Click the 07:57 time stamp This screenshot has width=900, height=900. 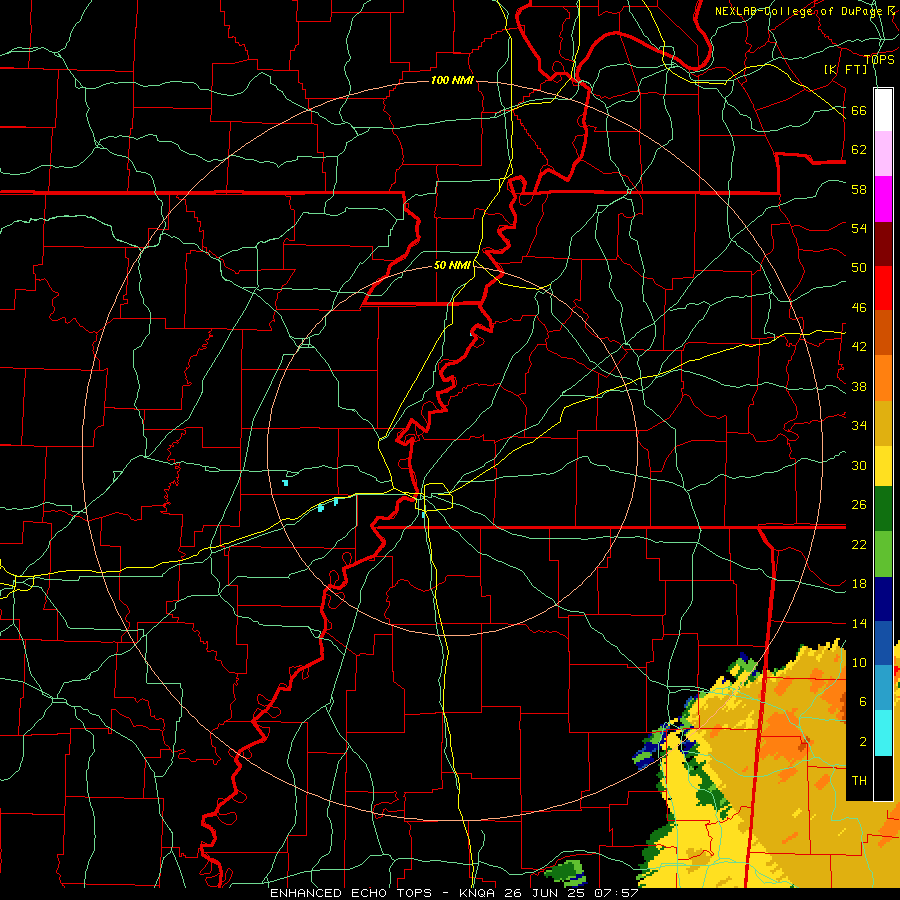tap(618, 893)
